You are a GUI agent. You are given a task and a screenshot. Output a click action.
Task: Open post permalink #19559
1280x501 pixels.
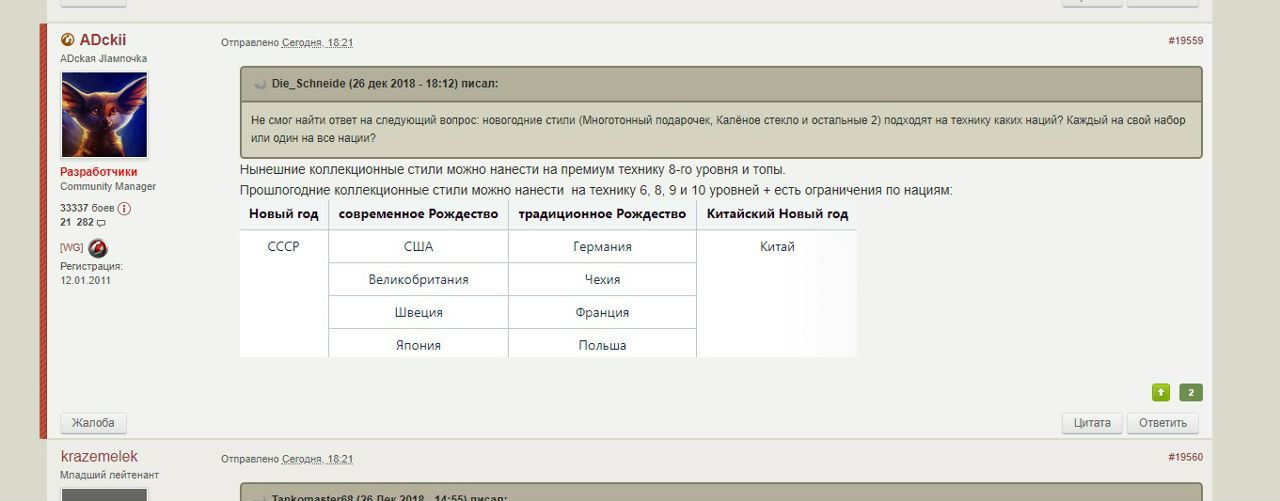[1185, 41]
